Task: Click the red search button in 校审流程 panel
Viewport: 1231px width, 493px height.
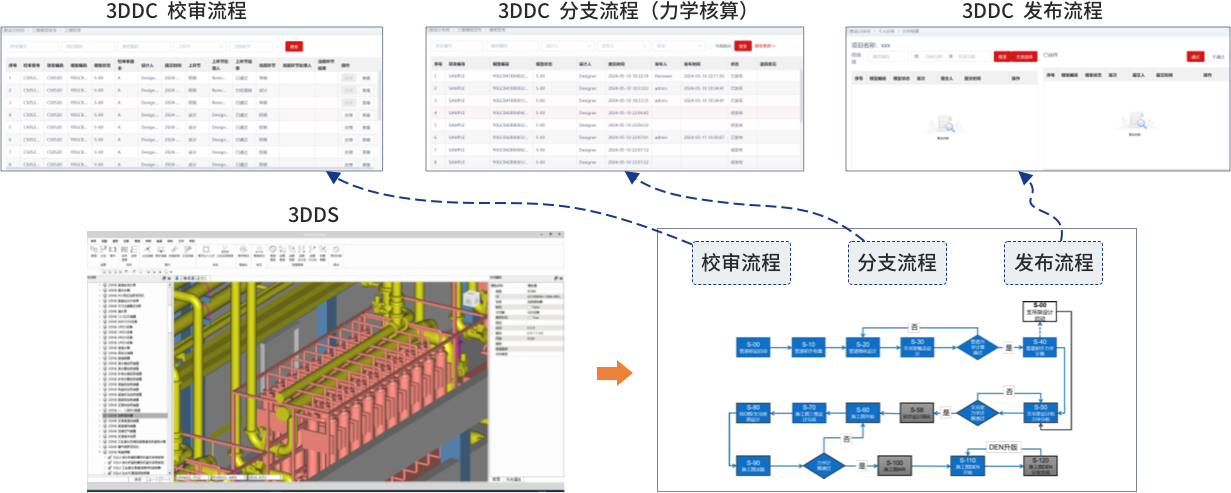Action: coord(294,46)
